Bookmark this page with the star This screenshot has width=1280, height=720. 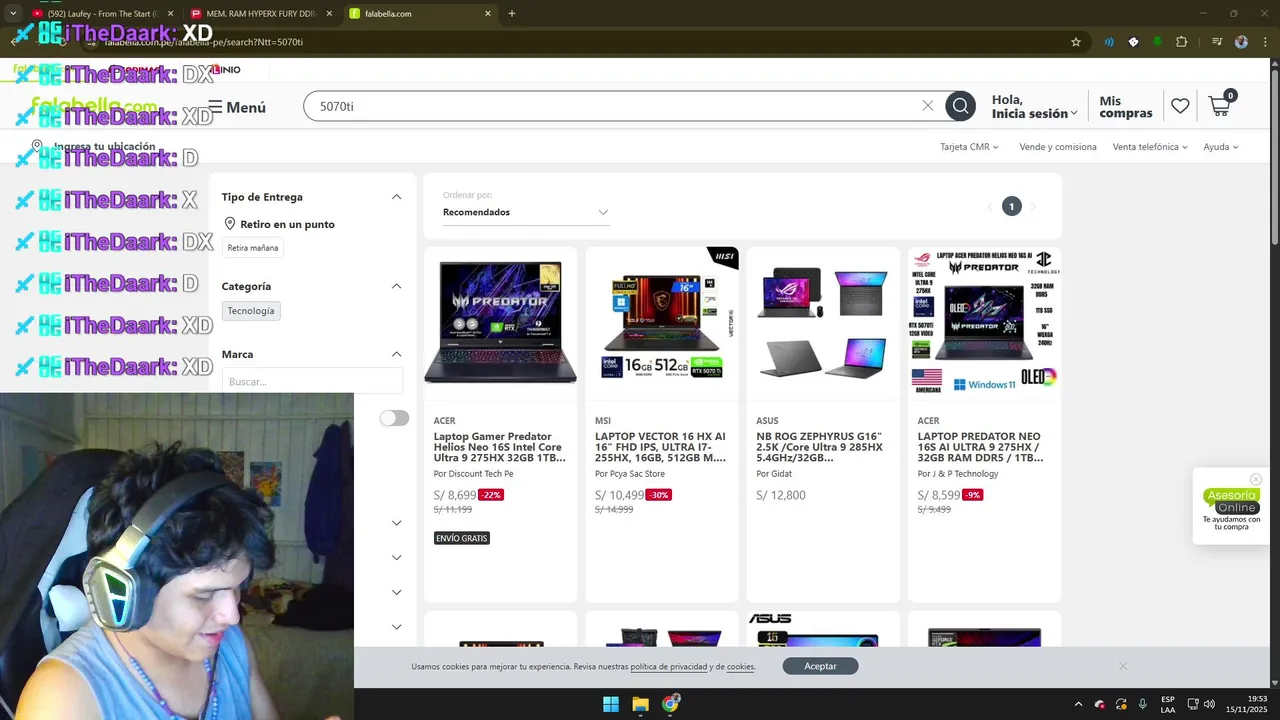click(1076, 42)
